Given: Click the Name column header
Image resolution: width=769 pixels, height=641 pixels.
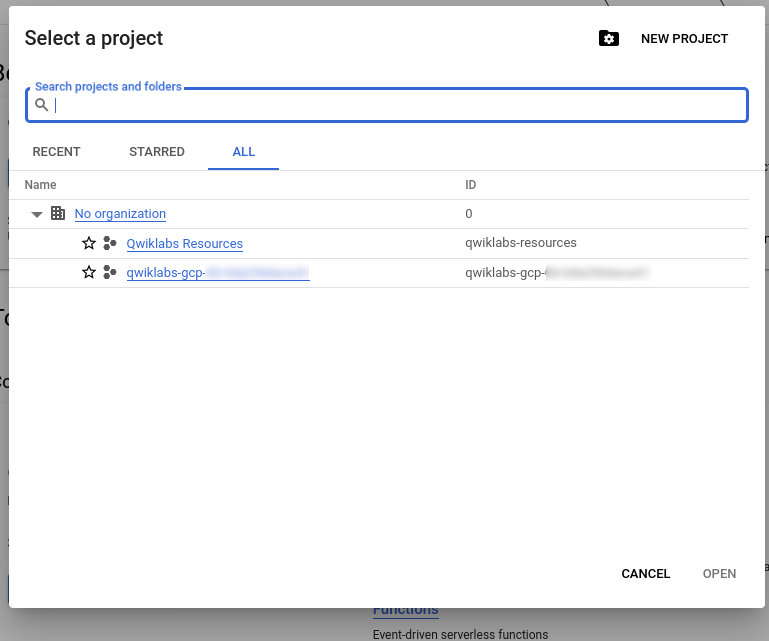Looking at the screenshot, I should click(x=40, y=185).
